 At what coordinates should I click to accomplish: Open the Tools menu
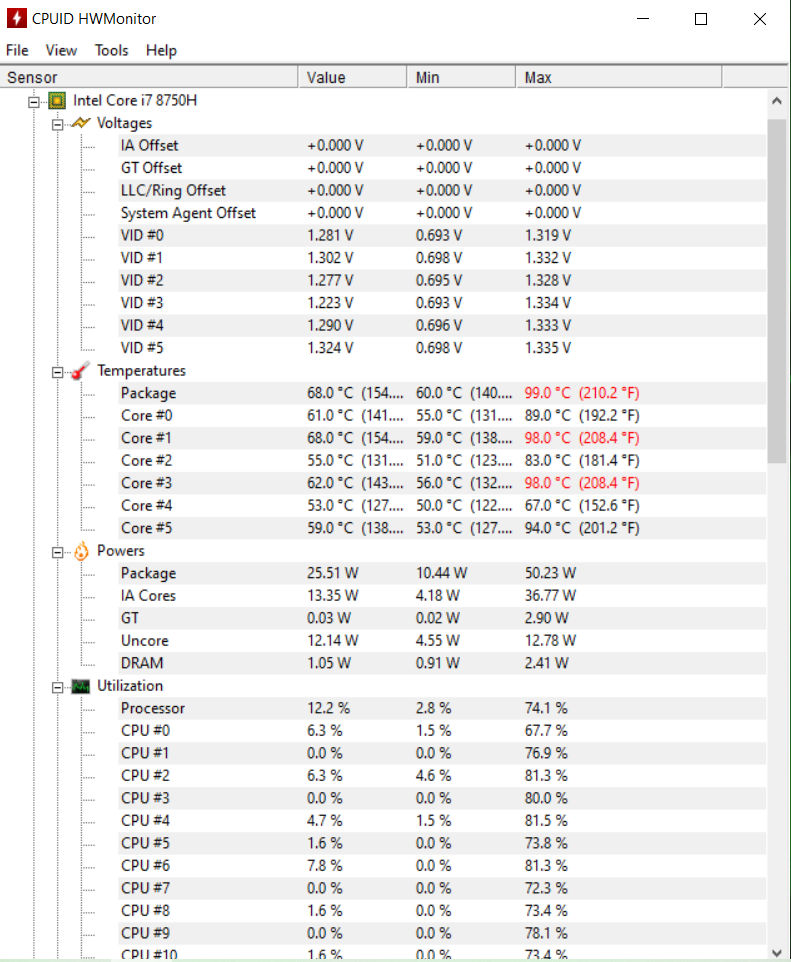(x=112, y=50)
